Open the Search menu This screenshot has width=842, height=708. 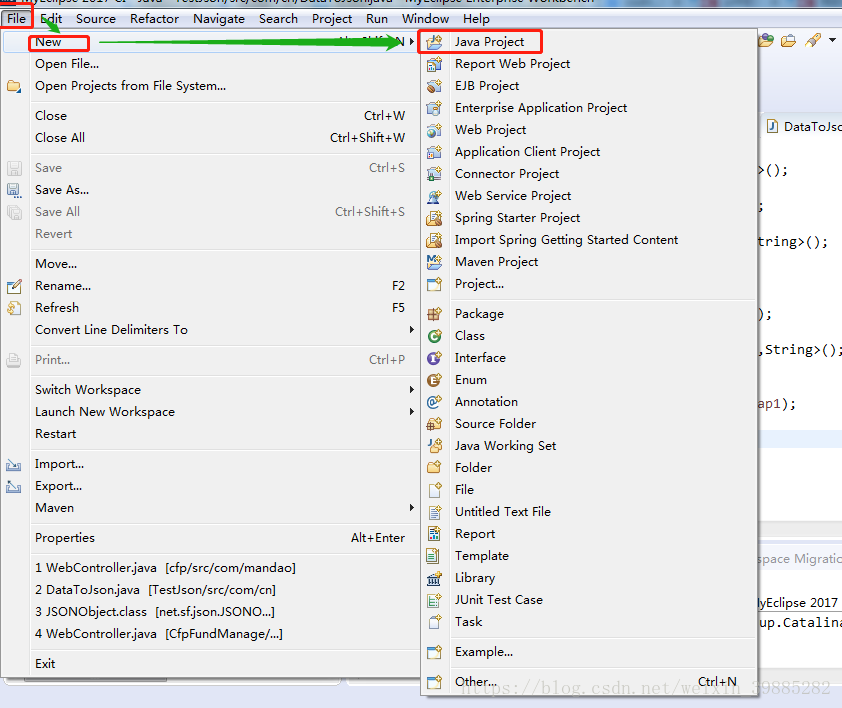[x=278, y=19]
